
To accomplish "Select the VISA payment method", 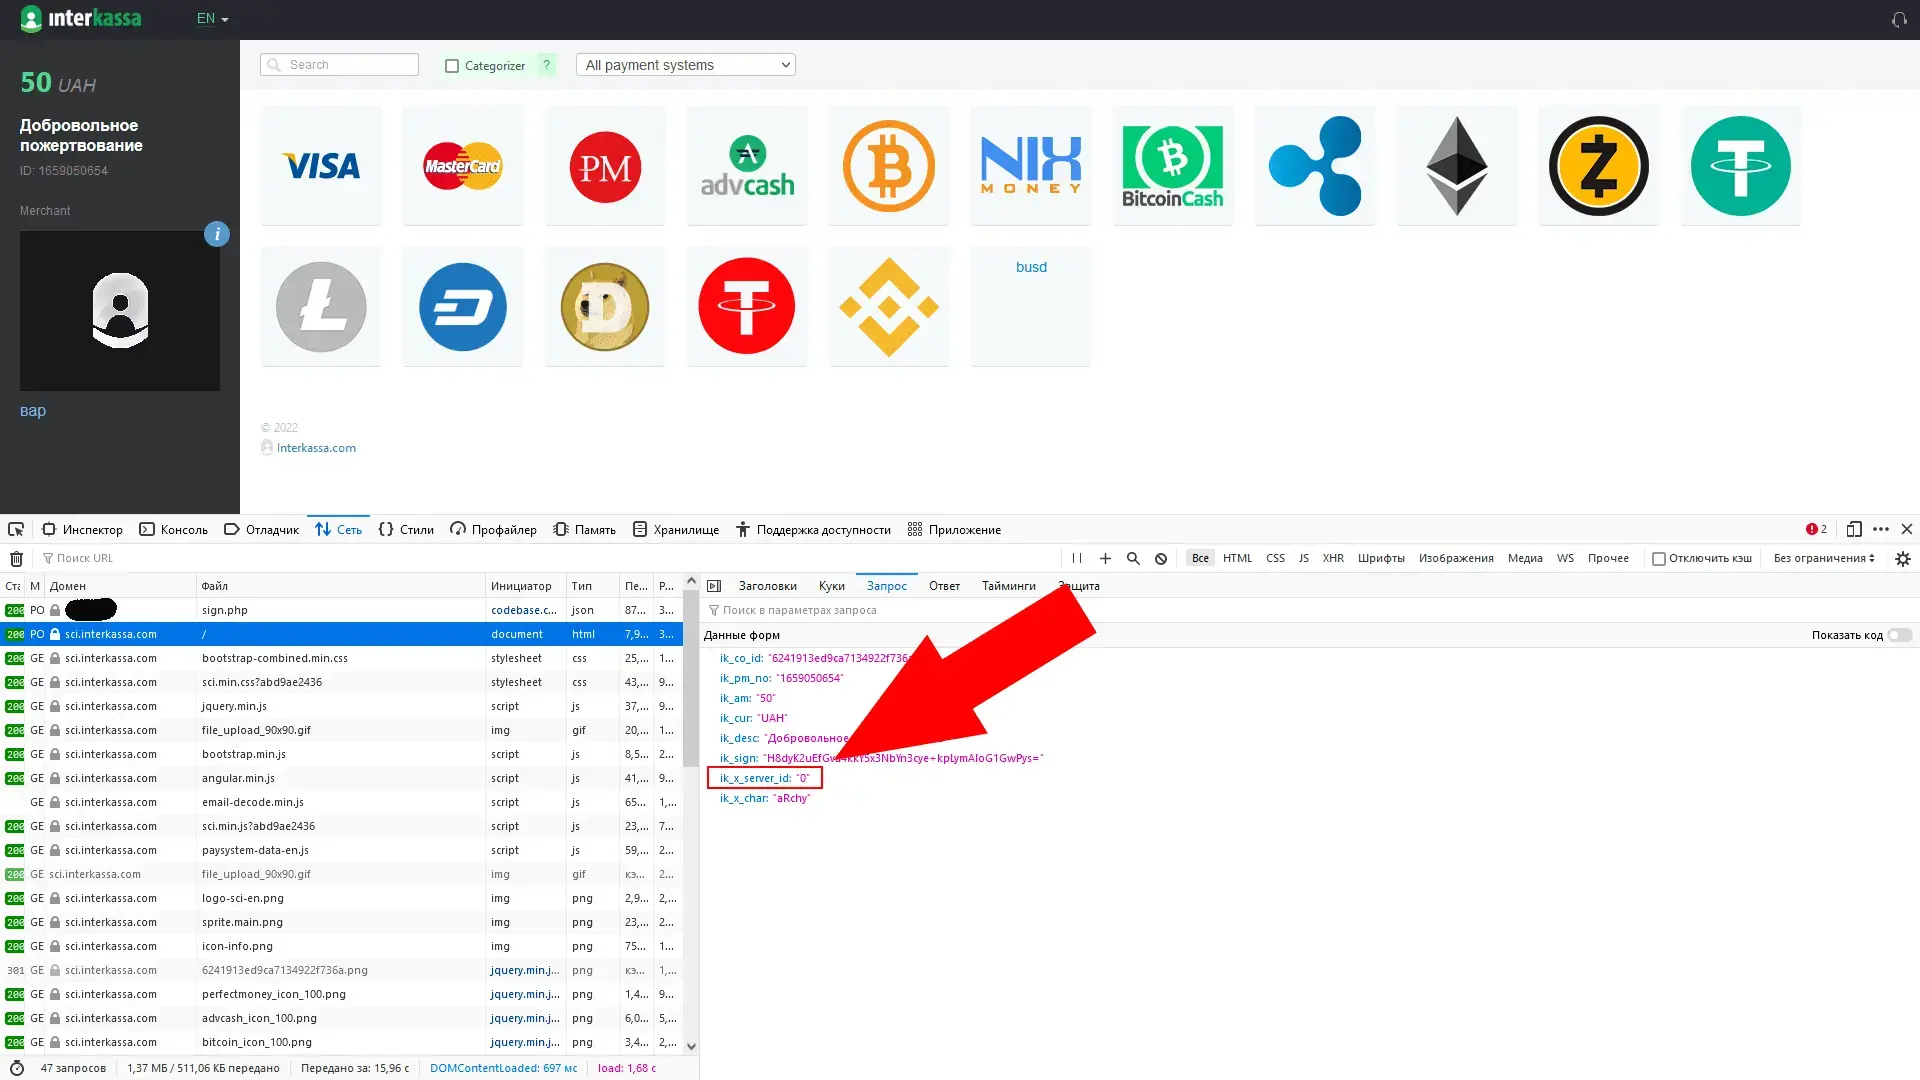I will (x=321, y=166).
